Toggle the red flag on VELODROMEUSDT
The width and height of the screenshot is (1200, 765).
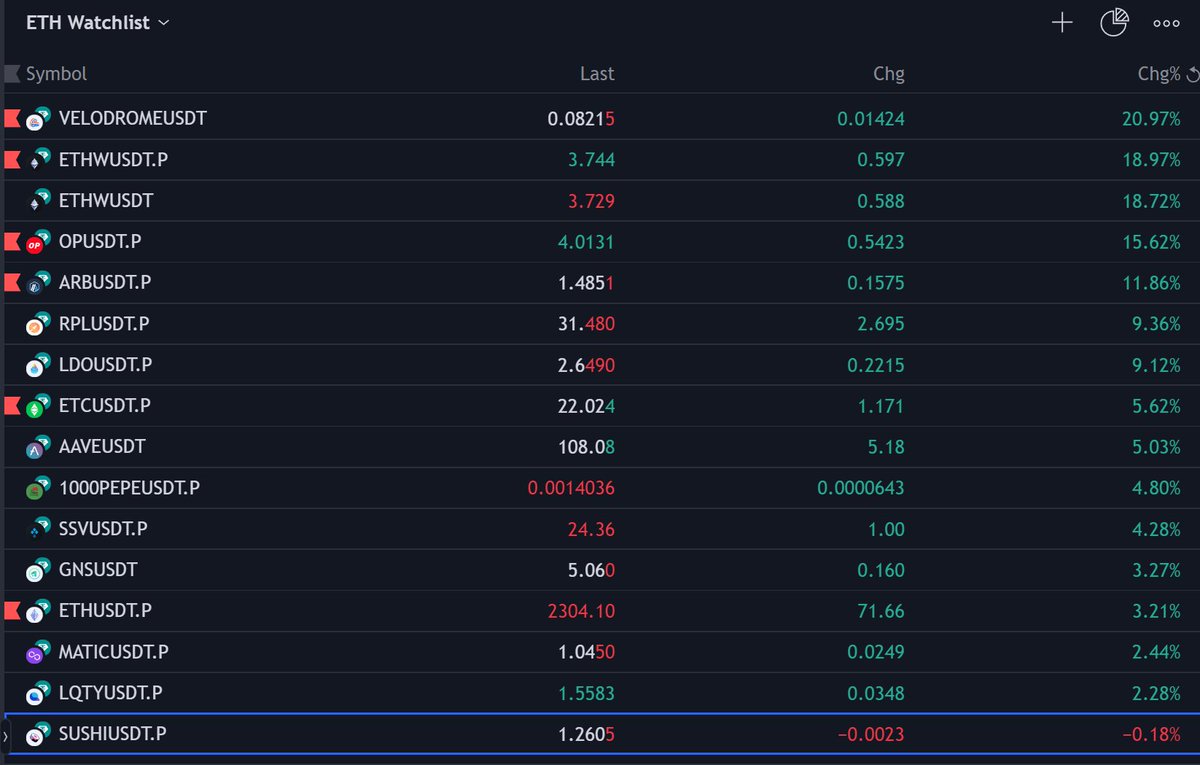[12, 118]
